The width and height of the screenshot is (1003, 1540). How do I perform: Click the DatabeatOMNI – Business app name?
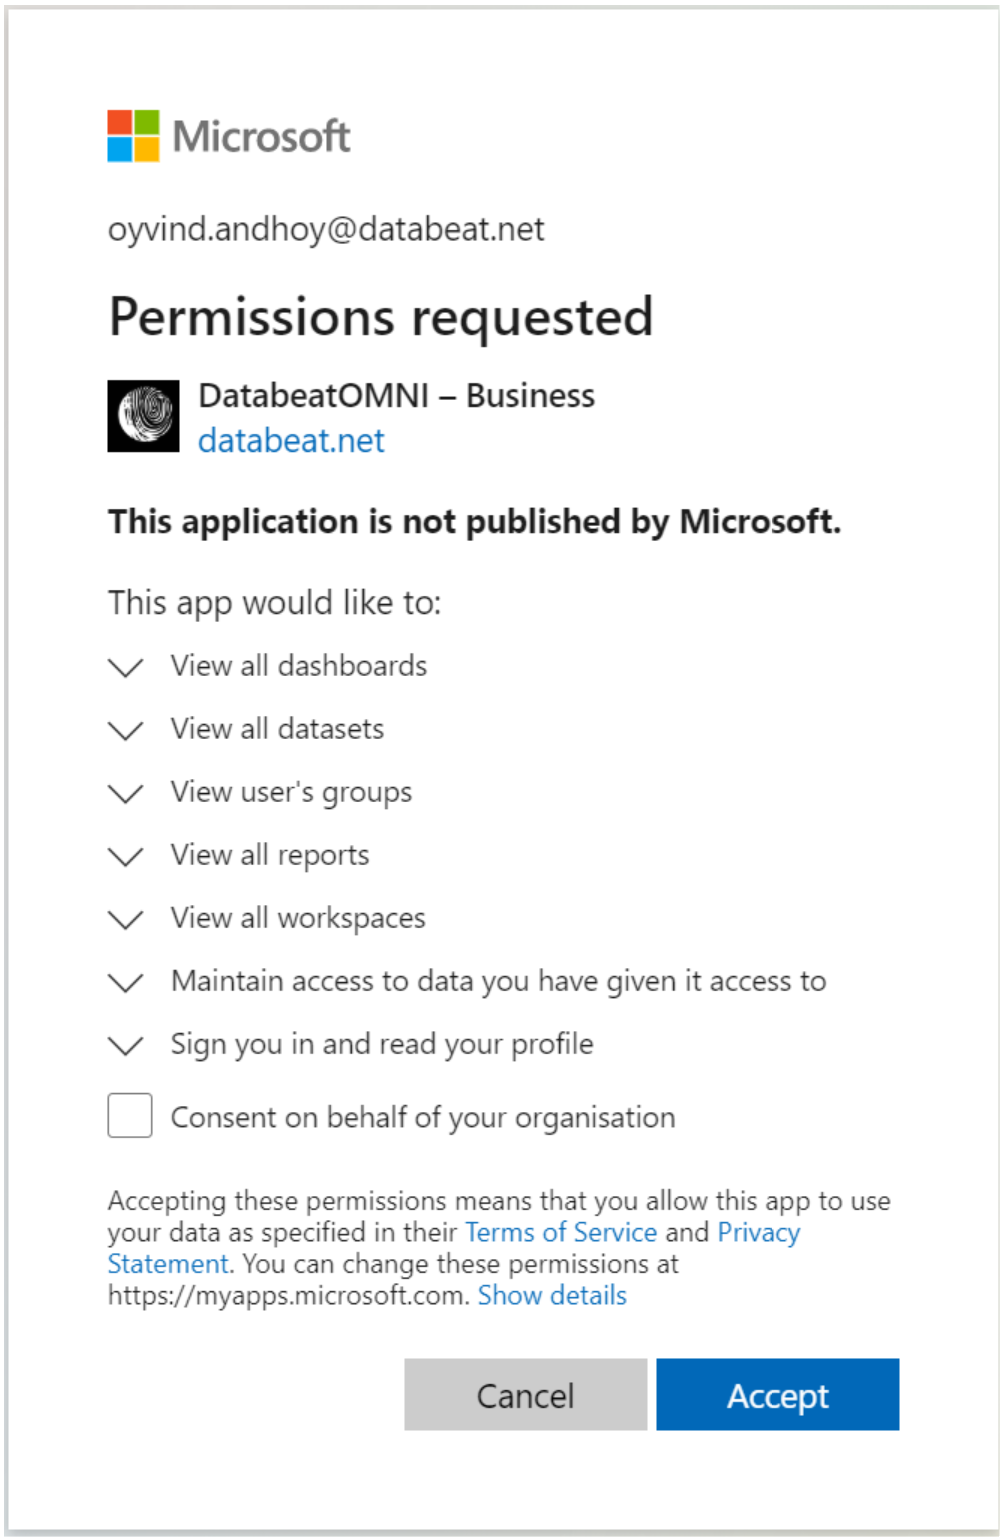tap(396, 396)
